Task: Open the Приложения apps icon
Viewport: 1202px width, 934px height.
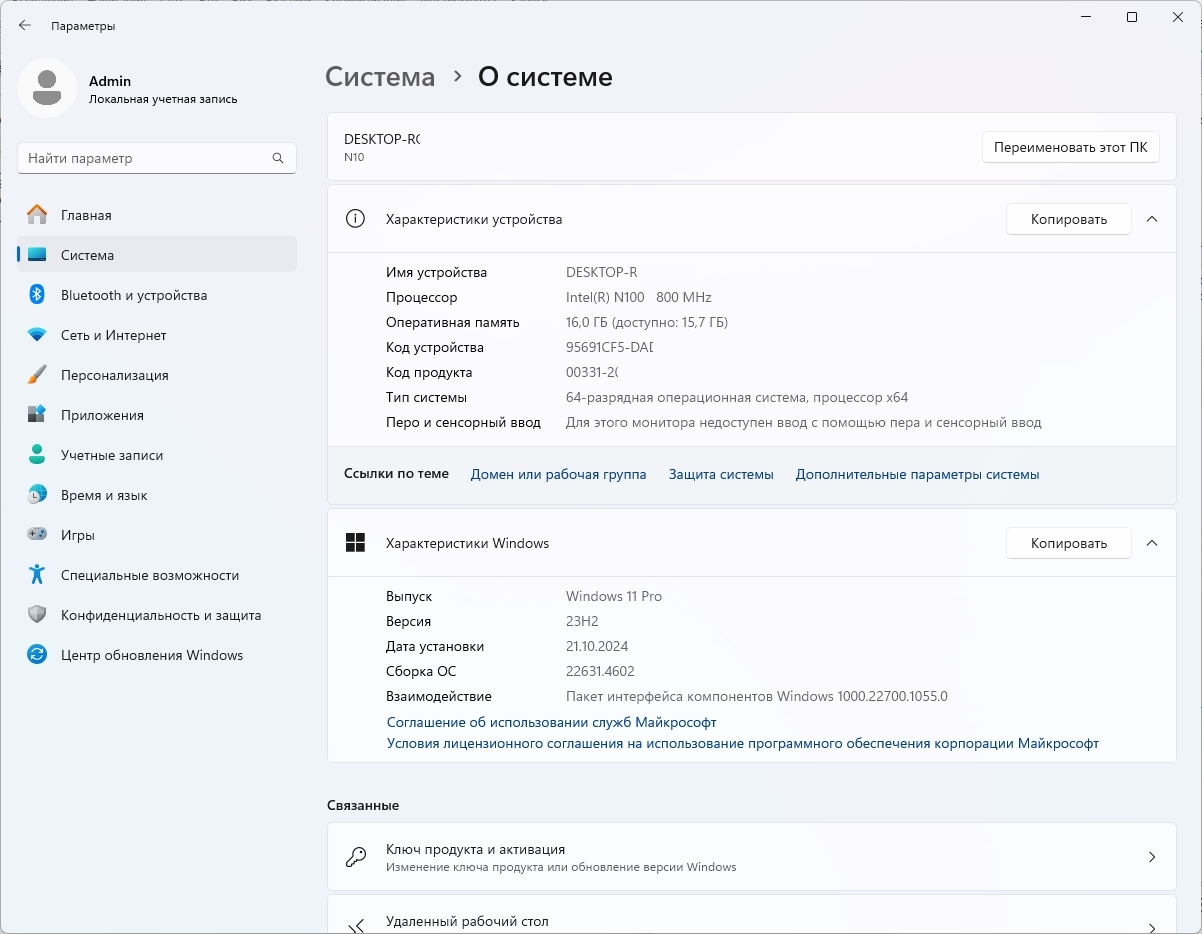Action: tap(37, 415)
